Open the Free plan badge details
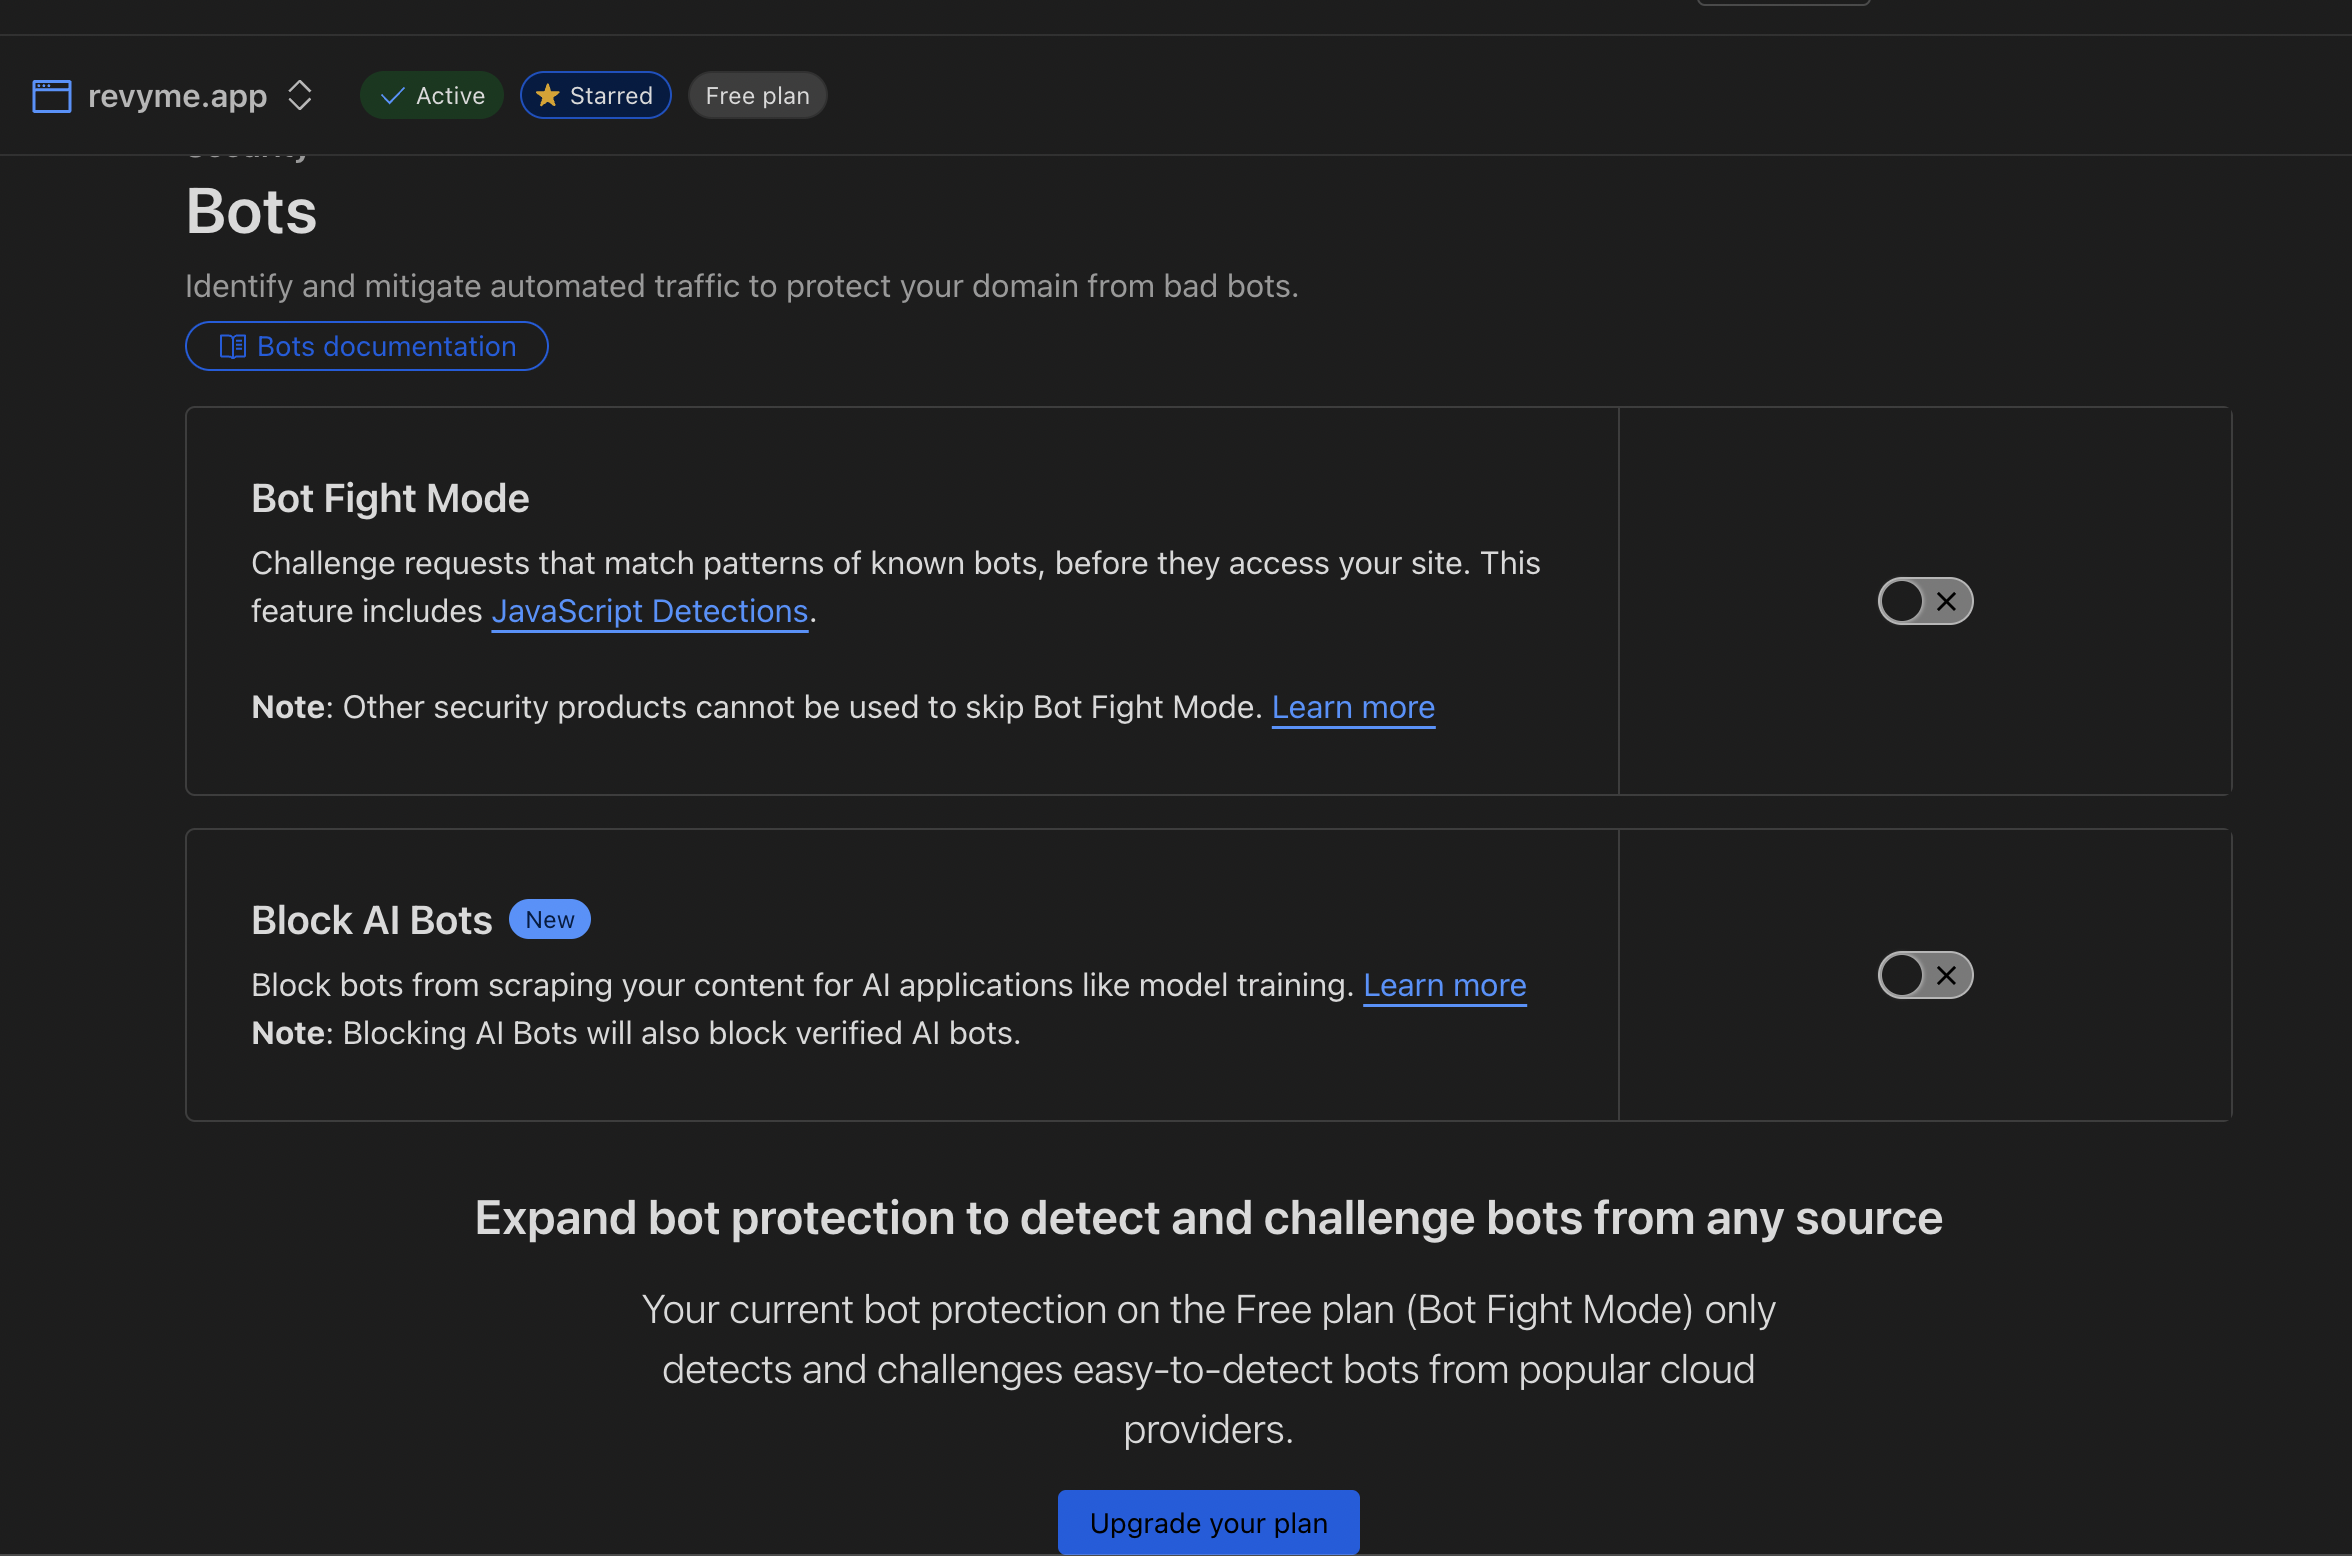The width and height of the screenshot is (2352, 1556). tap(757, 95)
